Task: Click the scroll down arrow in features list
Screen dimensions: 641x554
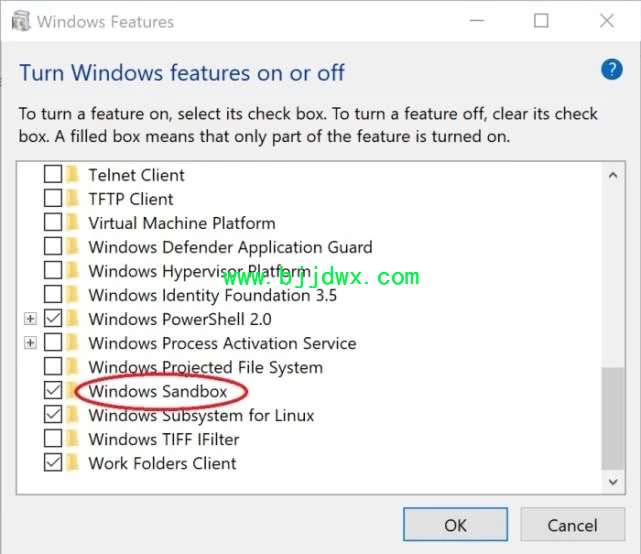Action: tap(613, 482)
